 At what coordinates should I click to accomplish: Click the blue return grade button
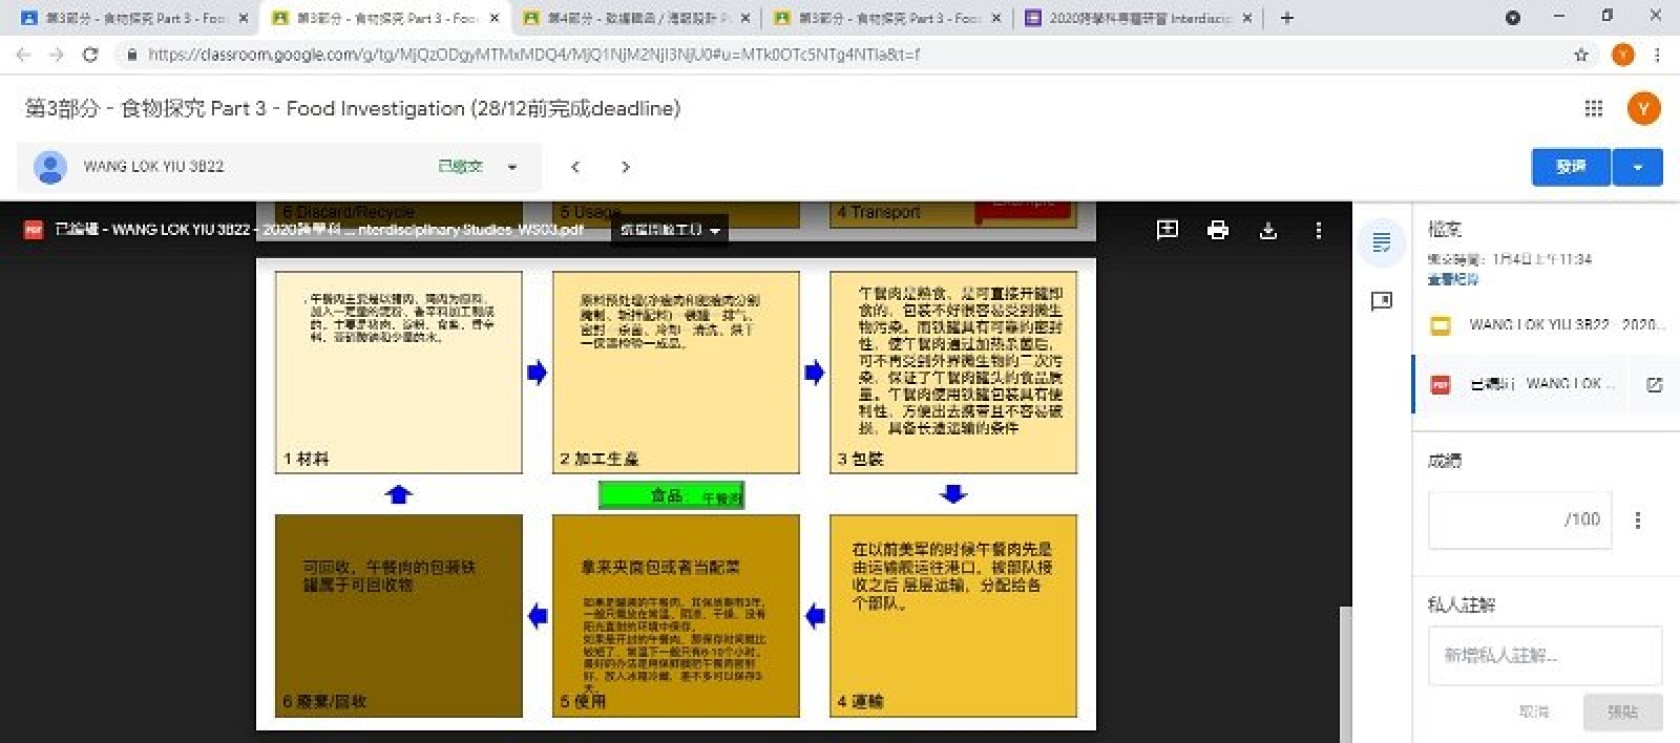tap(1570, 167)
